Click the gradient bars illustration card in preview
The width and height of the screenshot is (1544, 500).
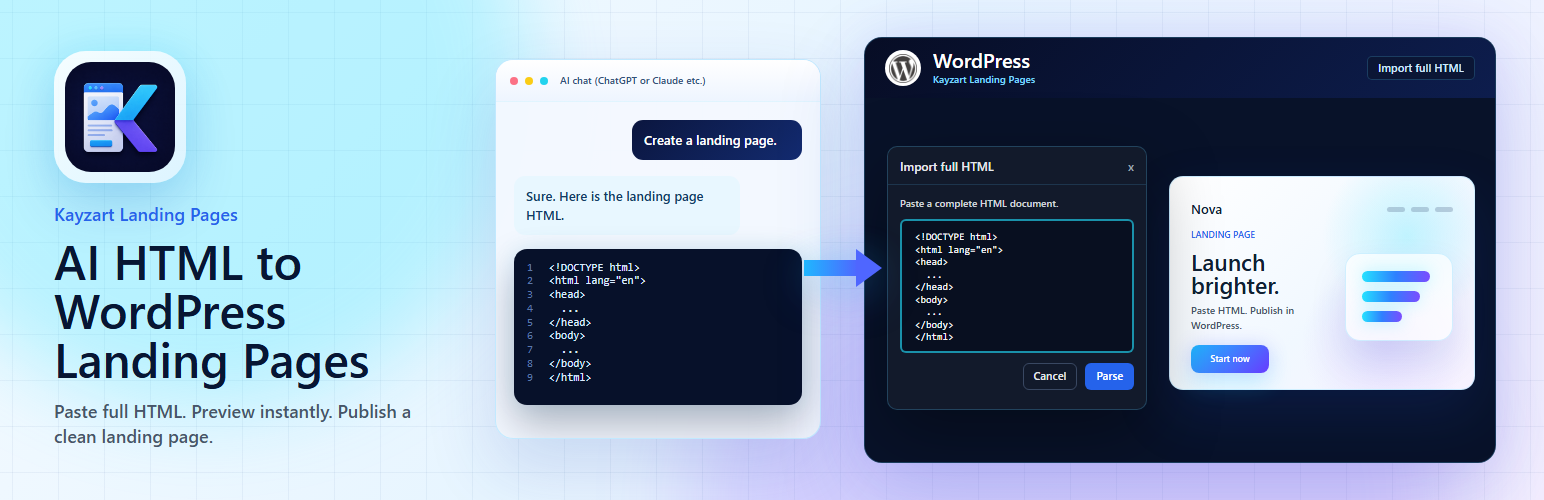pos(1398,297)
